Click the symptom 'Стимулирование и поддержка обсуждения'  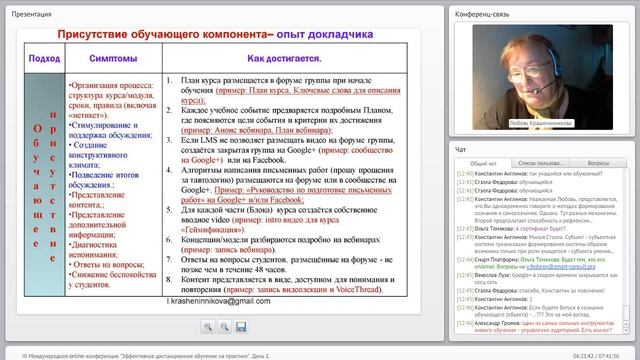[x=110, y=130]
